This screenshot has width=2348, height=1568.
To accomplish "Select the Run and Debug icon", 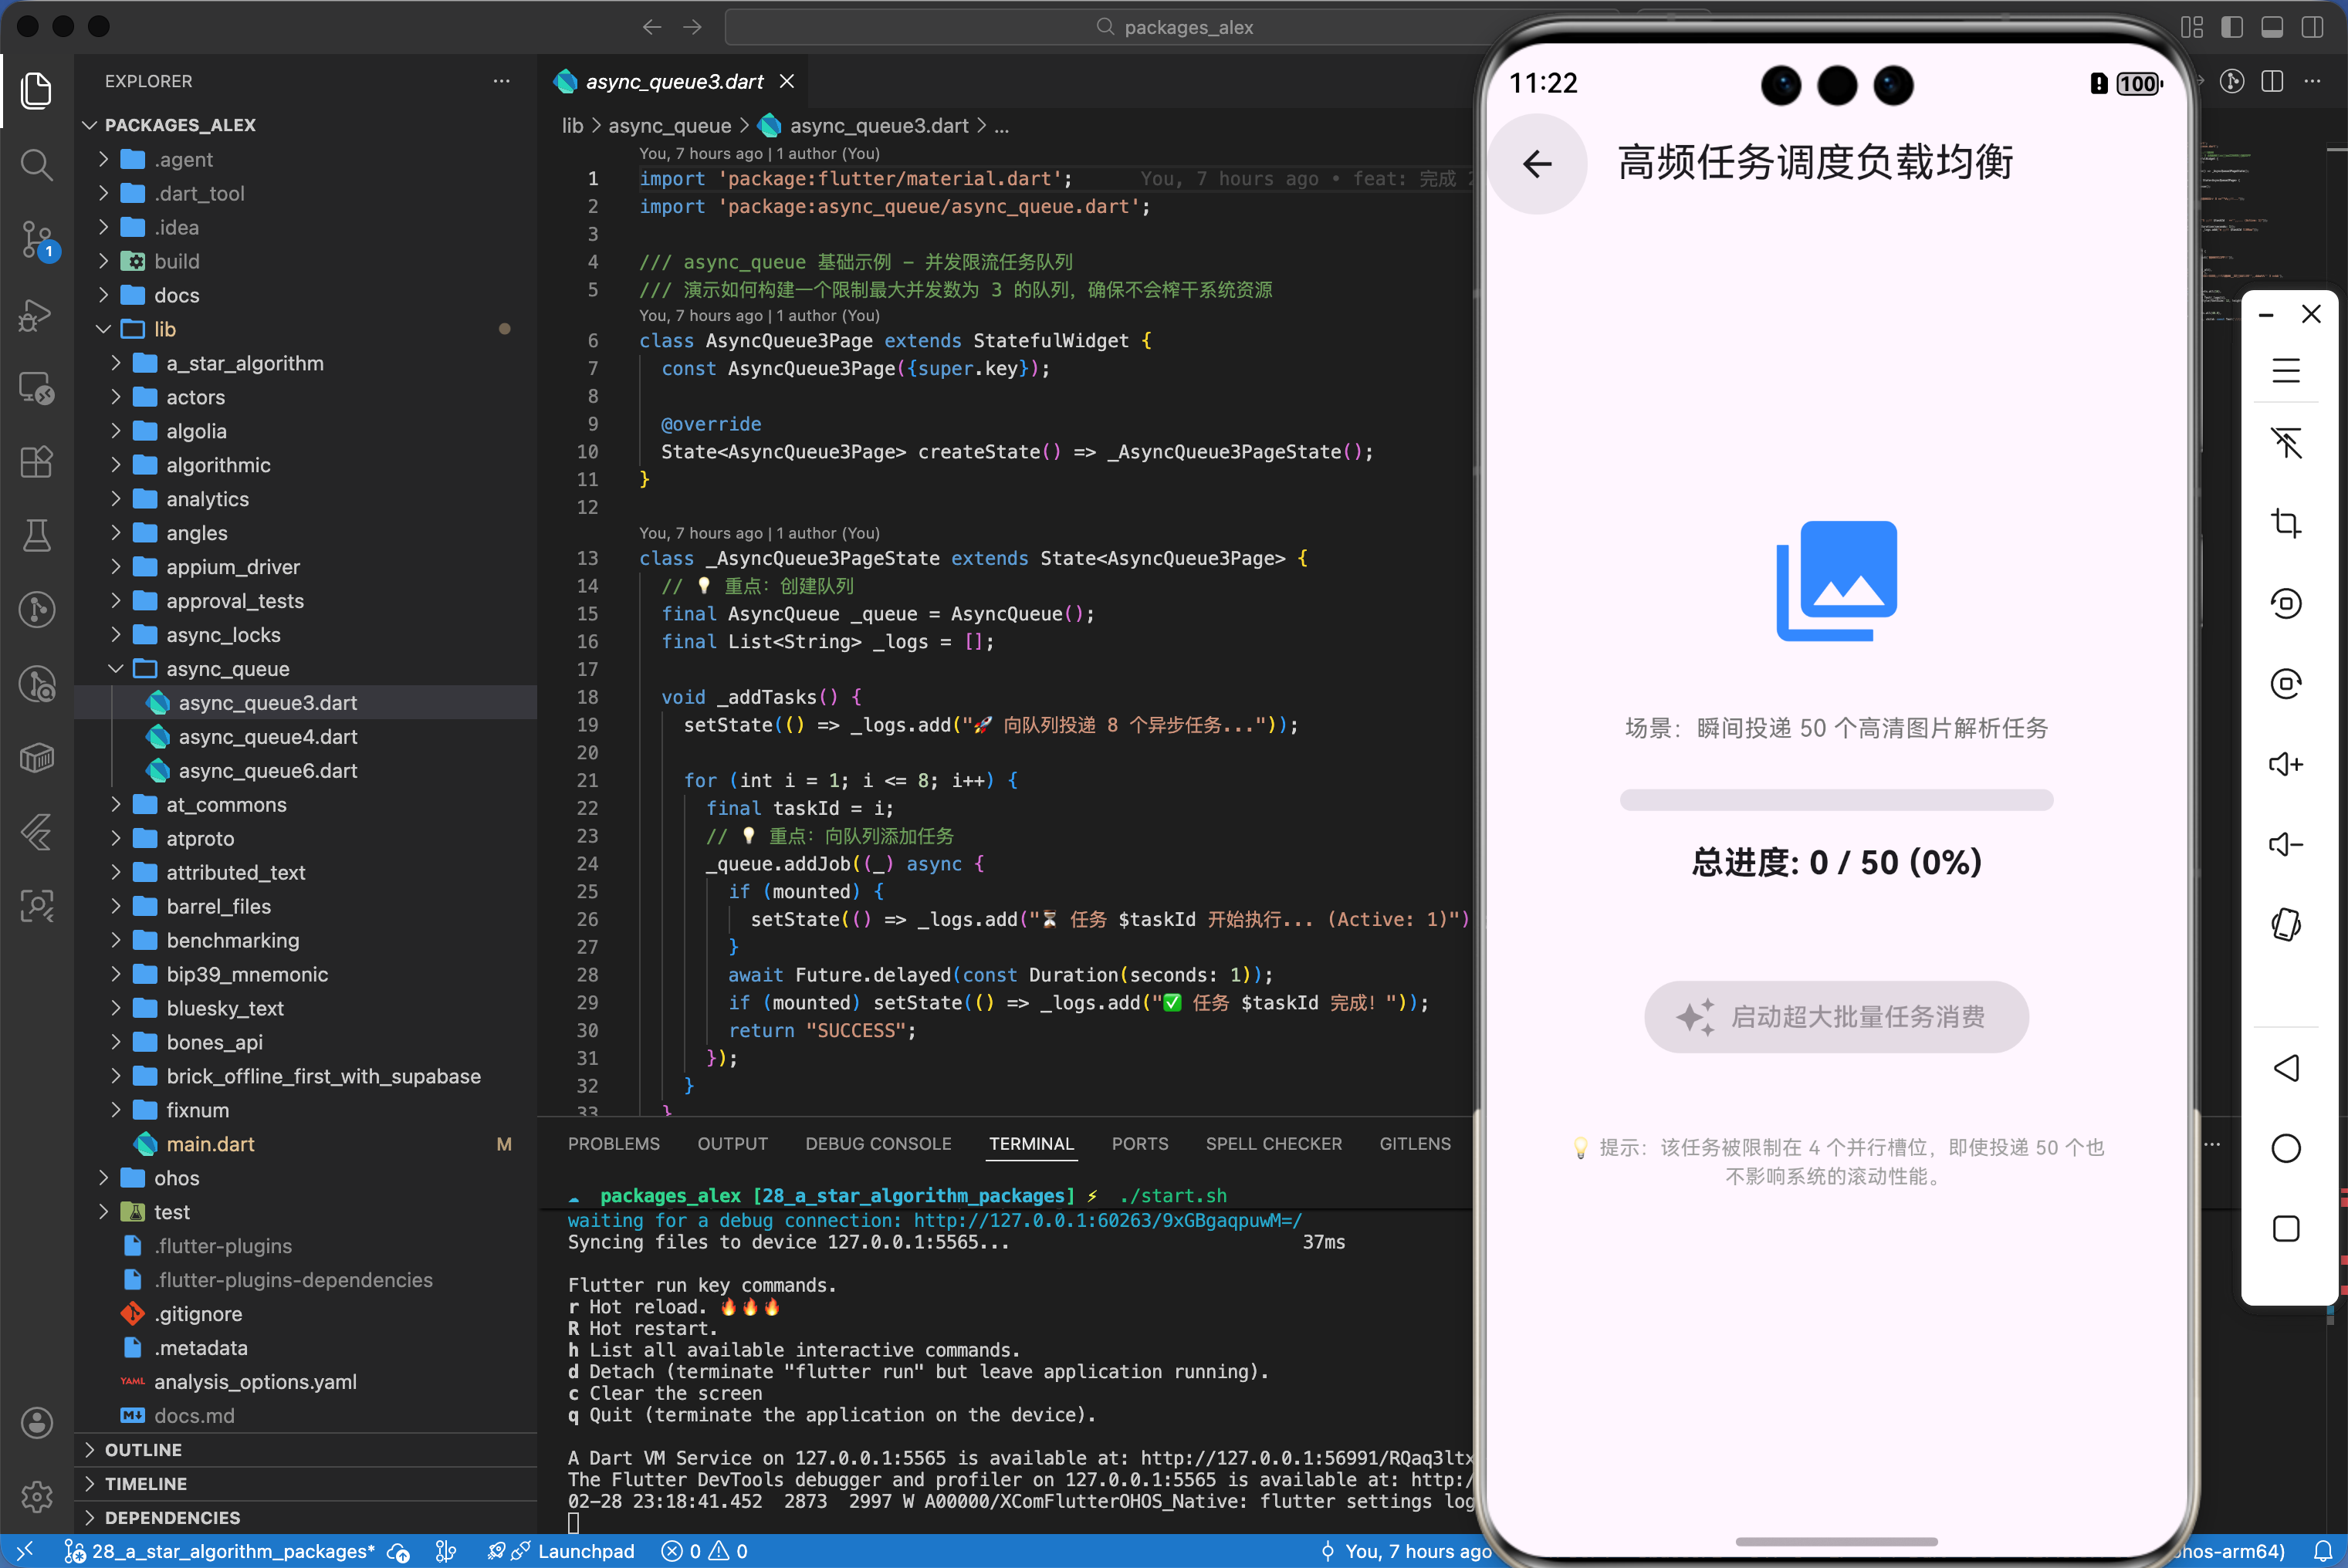I will [x=37, y=315].
